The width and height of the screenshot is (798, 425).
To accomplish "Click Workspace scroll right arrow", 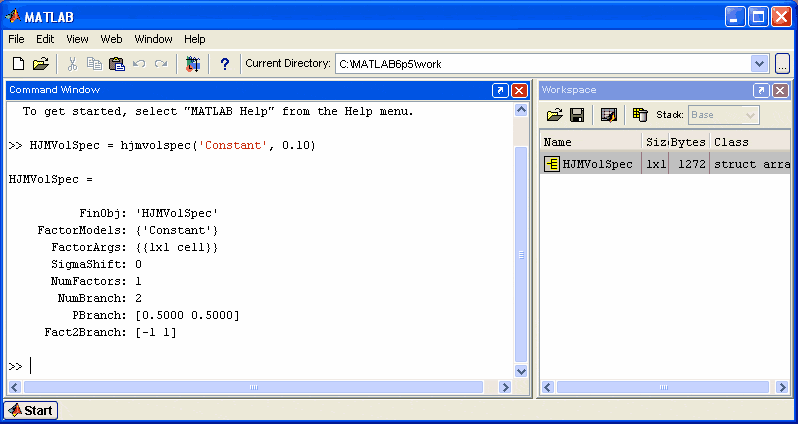I will pos(782,387).
